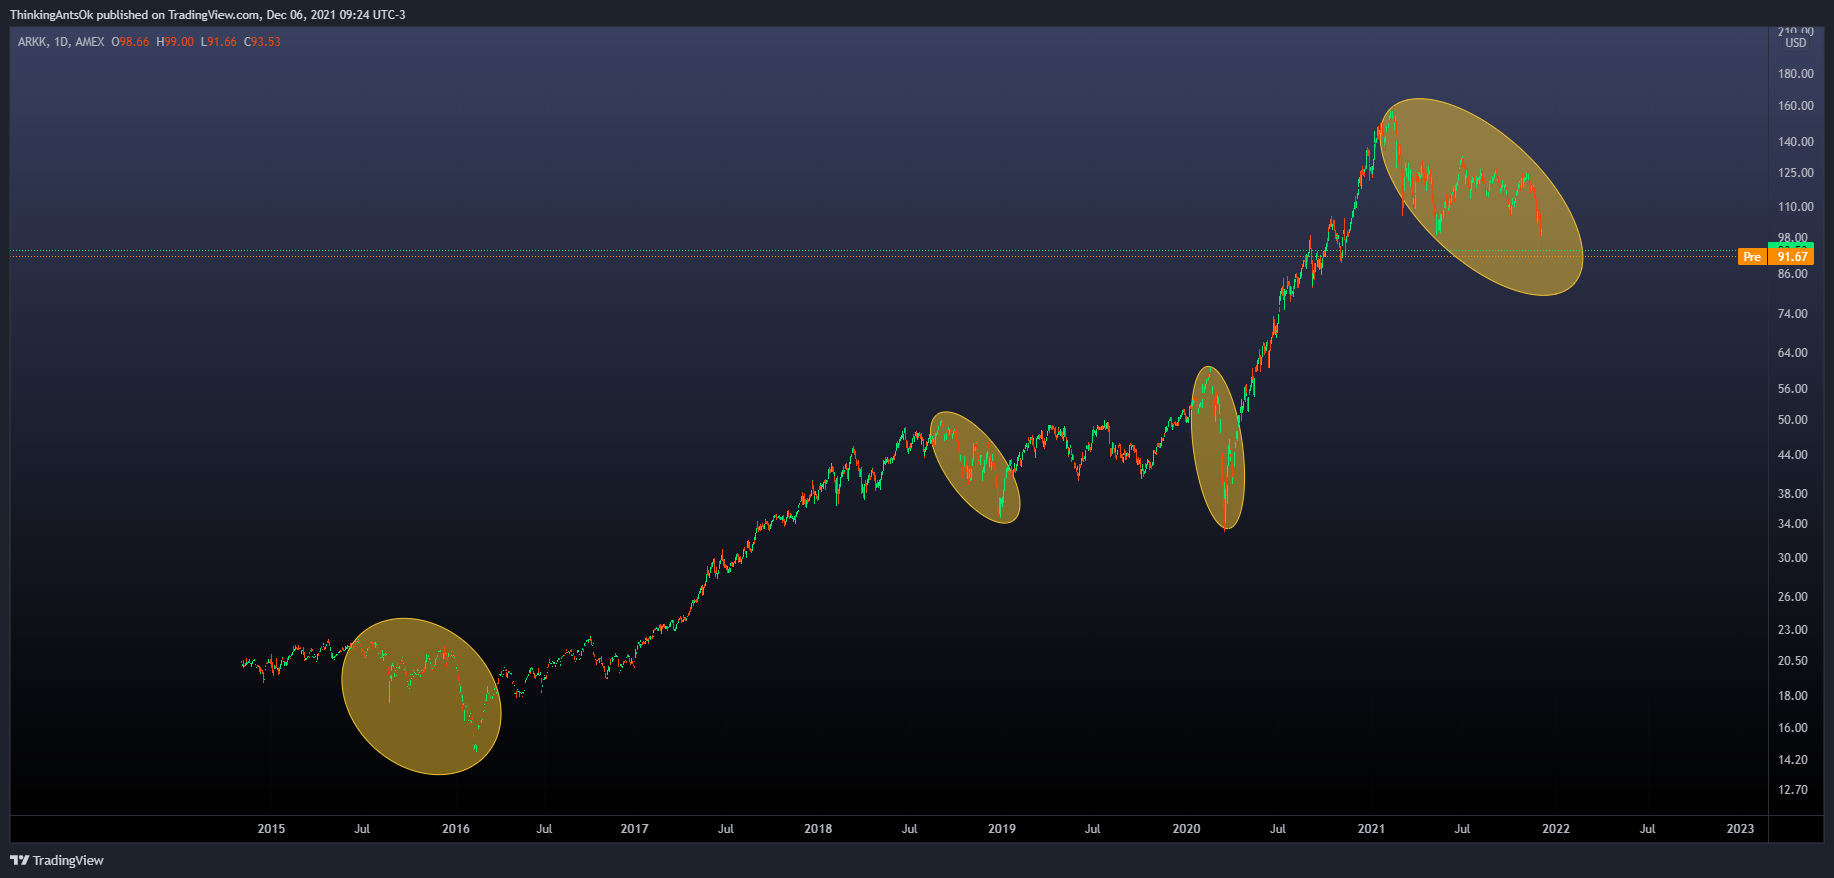Screen dimensions: 1834x878
Task: Click the USD currency label on the price axis
Action: click(x=1796, y=43)
